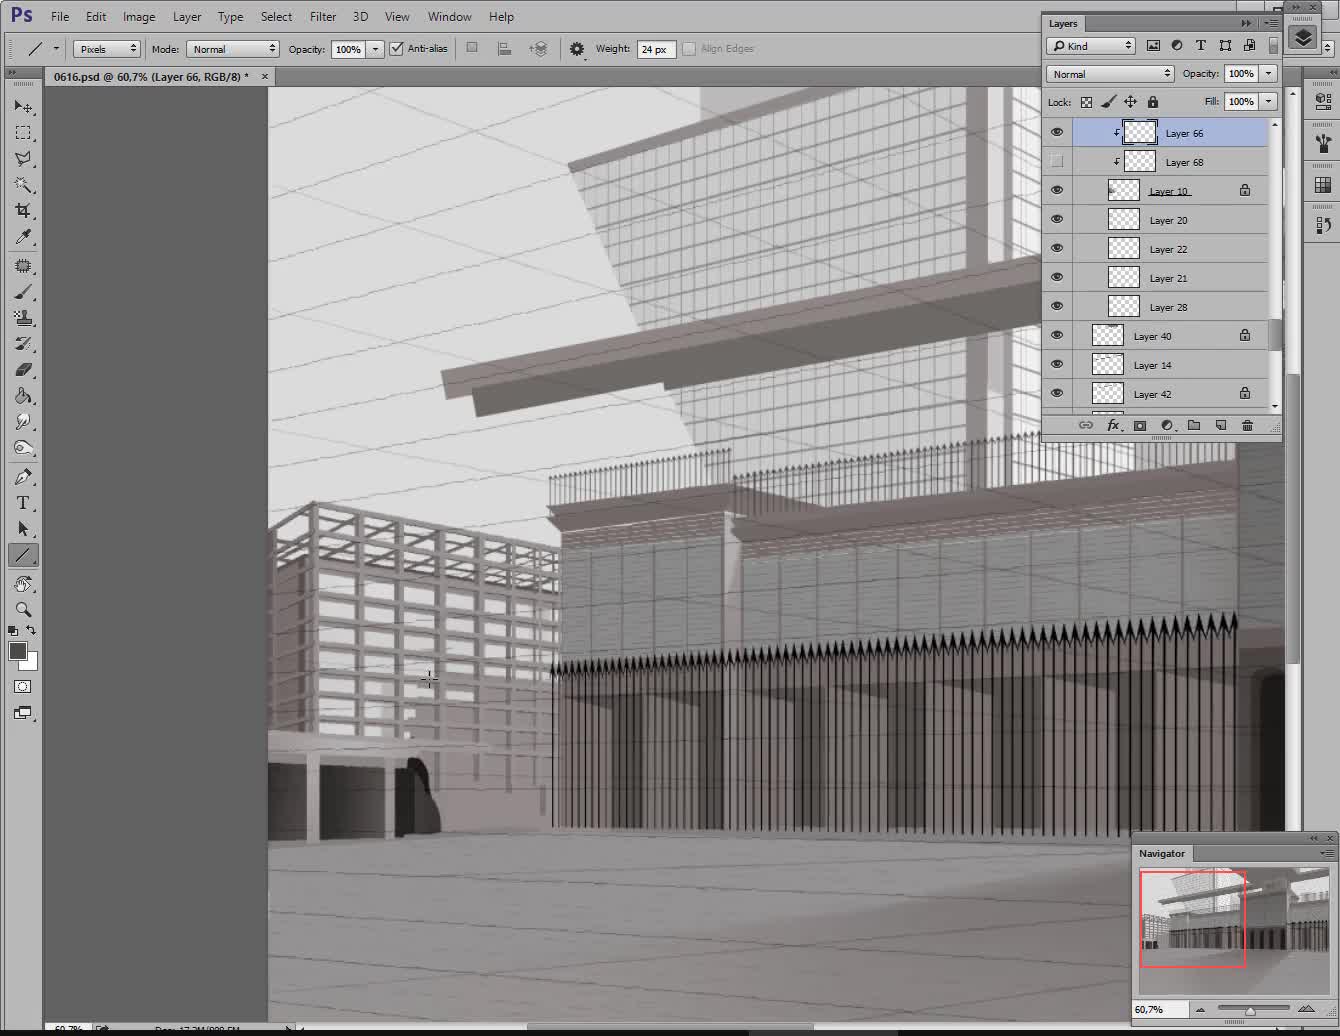Select the Clone Stamp tool
1340x1036 pixels.
click(x=22, y=318)
